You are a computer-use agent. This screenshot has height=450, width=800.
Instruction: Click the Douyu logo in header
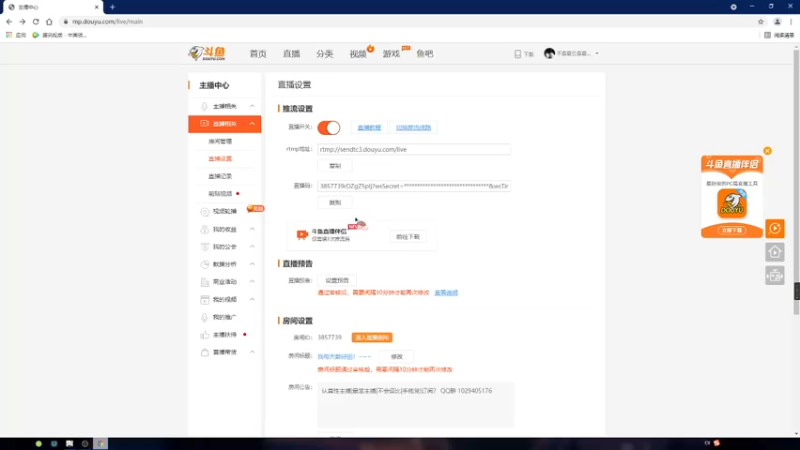207,53
